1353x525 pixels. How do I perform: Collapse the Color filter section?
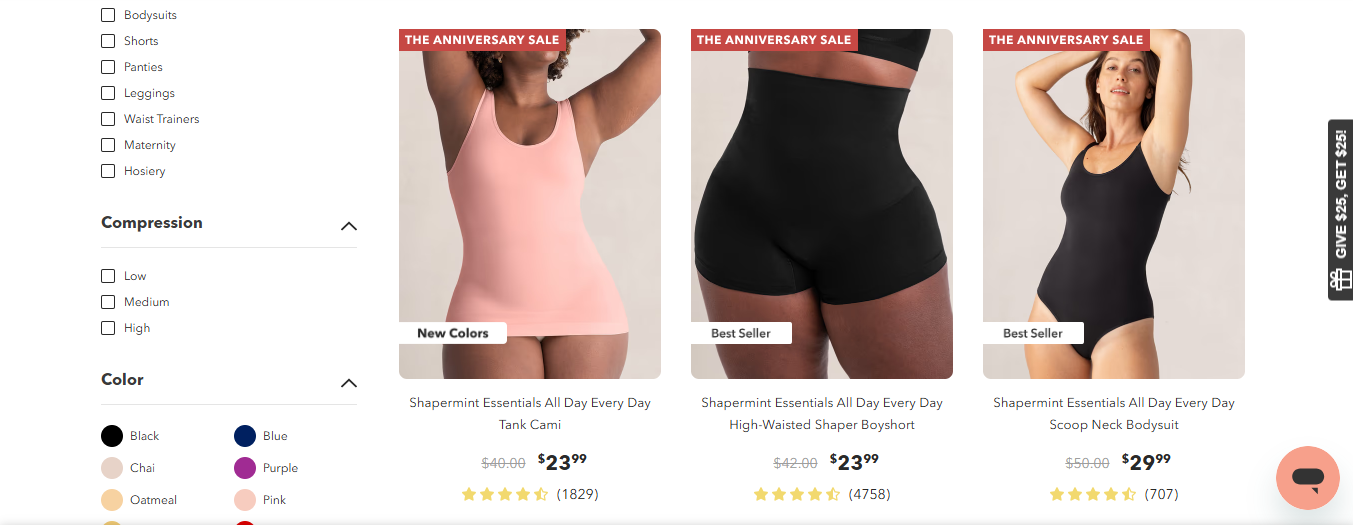coord(348,383)
